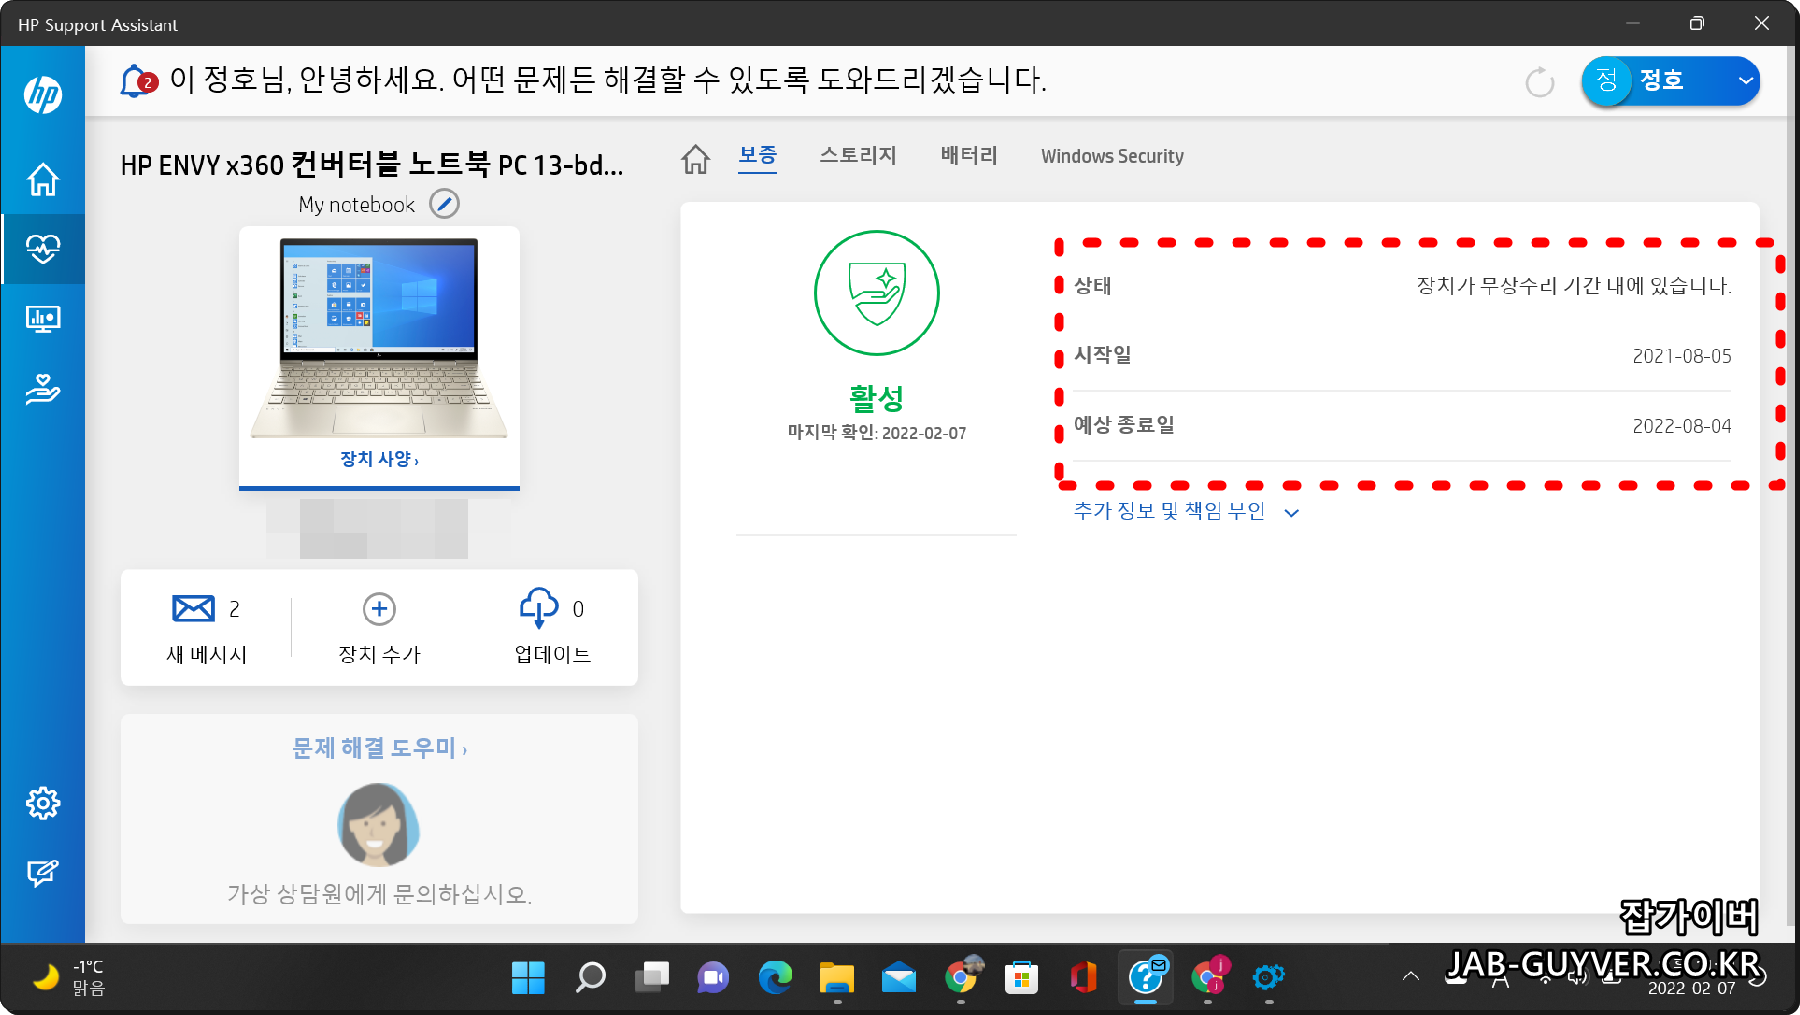Click the add device plus icon
The height and width of the screenshot is (1015, 1800).
tap(379, 609)
